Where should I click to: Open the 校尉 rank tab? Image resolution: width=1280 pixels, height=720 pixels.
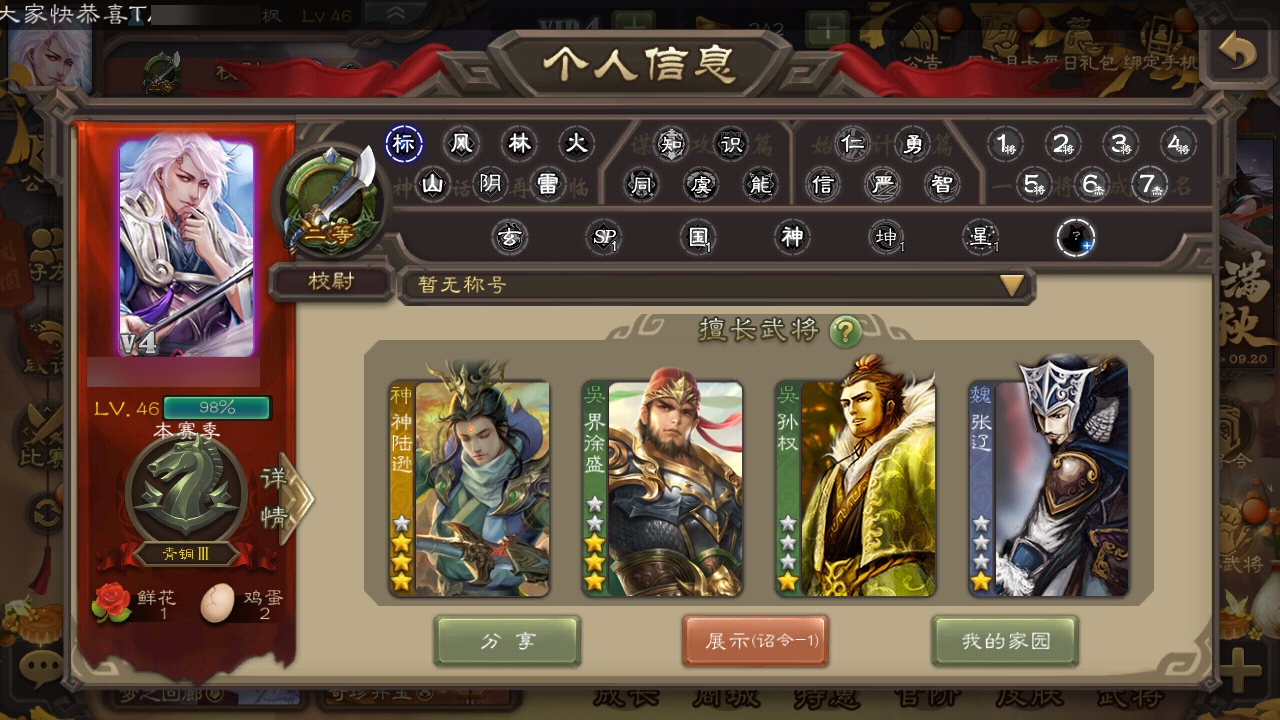pyautogui.click(x=331, y=282)
